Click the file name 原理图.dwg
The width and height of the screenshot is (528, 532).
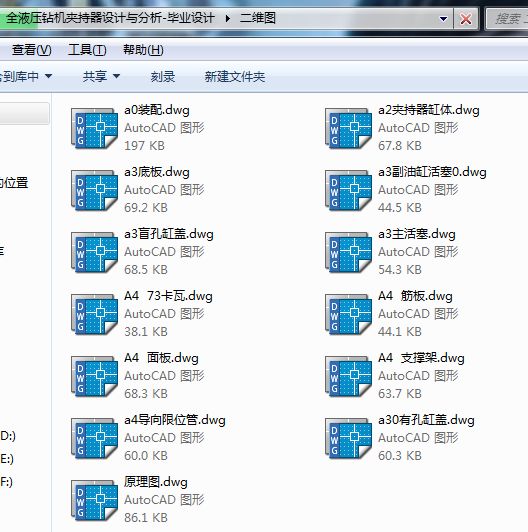(x=156, y=482)
